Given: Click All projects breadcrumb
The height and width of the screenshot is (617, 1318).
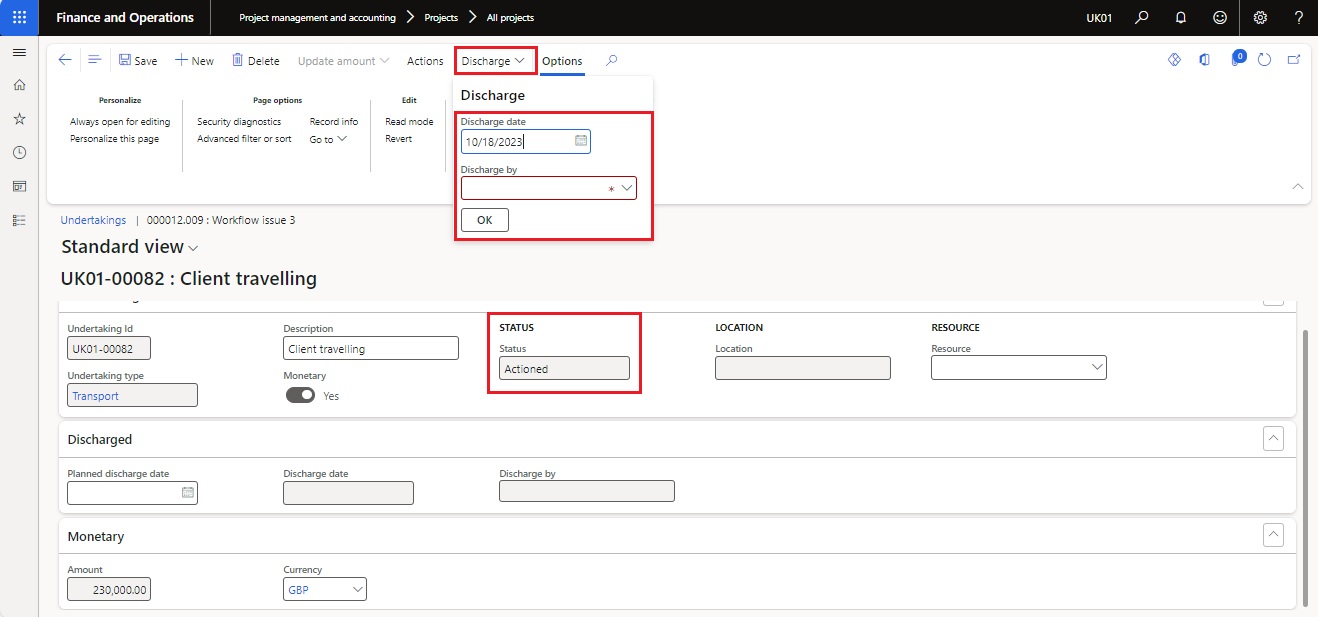Looking at the screenshot, I should point(510,18).
